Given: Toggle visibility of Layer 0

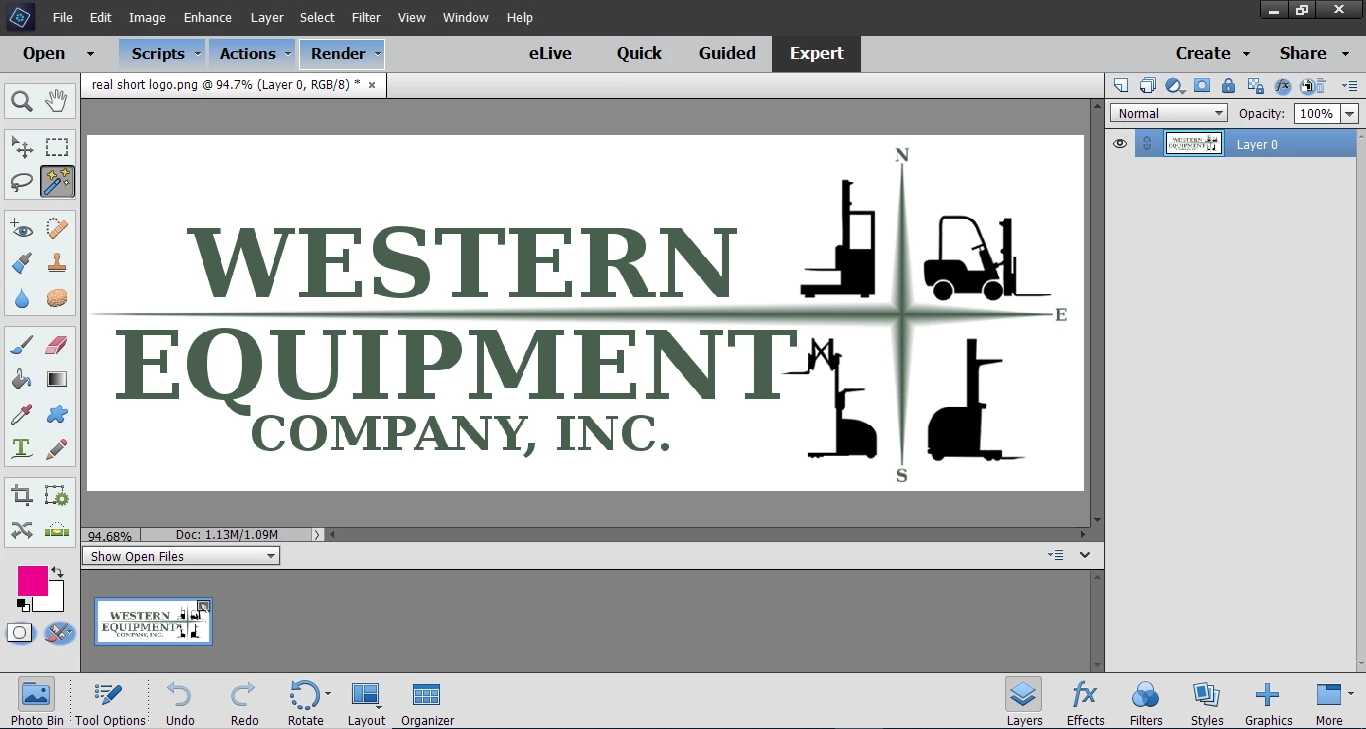Looking at the screenshot, I should (x=1120, y=144).
